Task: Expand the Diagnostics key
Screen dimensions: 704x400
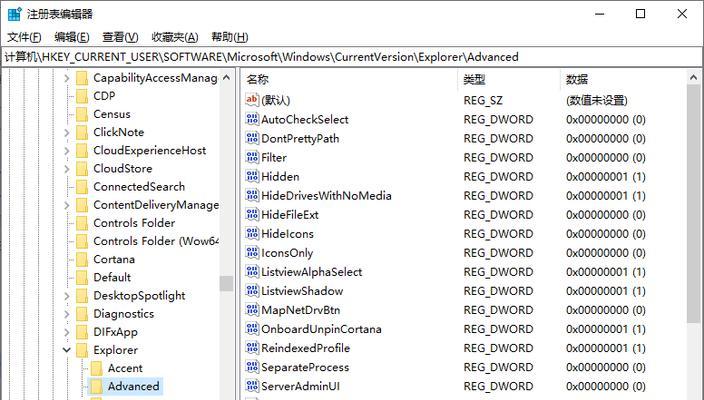Action: tap(67, 314)
